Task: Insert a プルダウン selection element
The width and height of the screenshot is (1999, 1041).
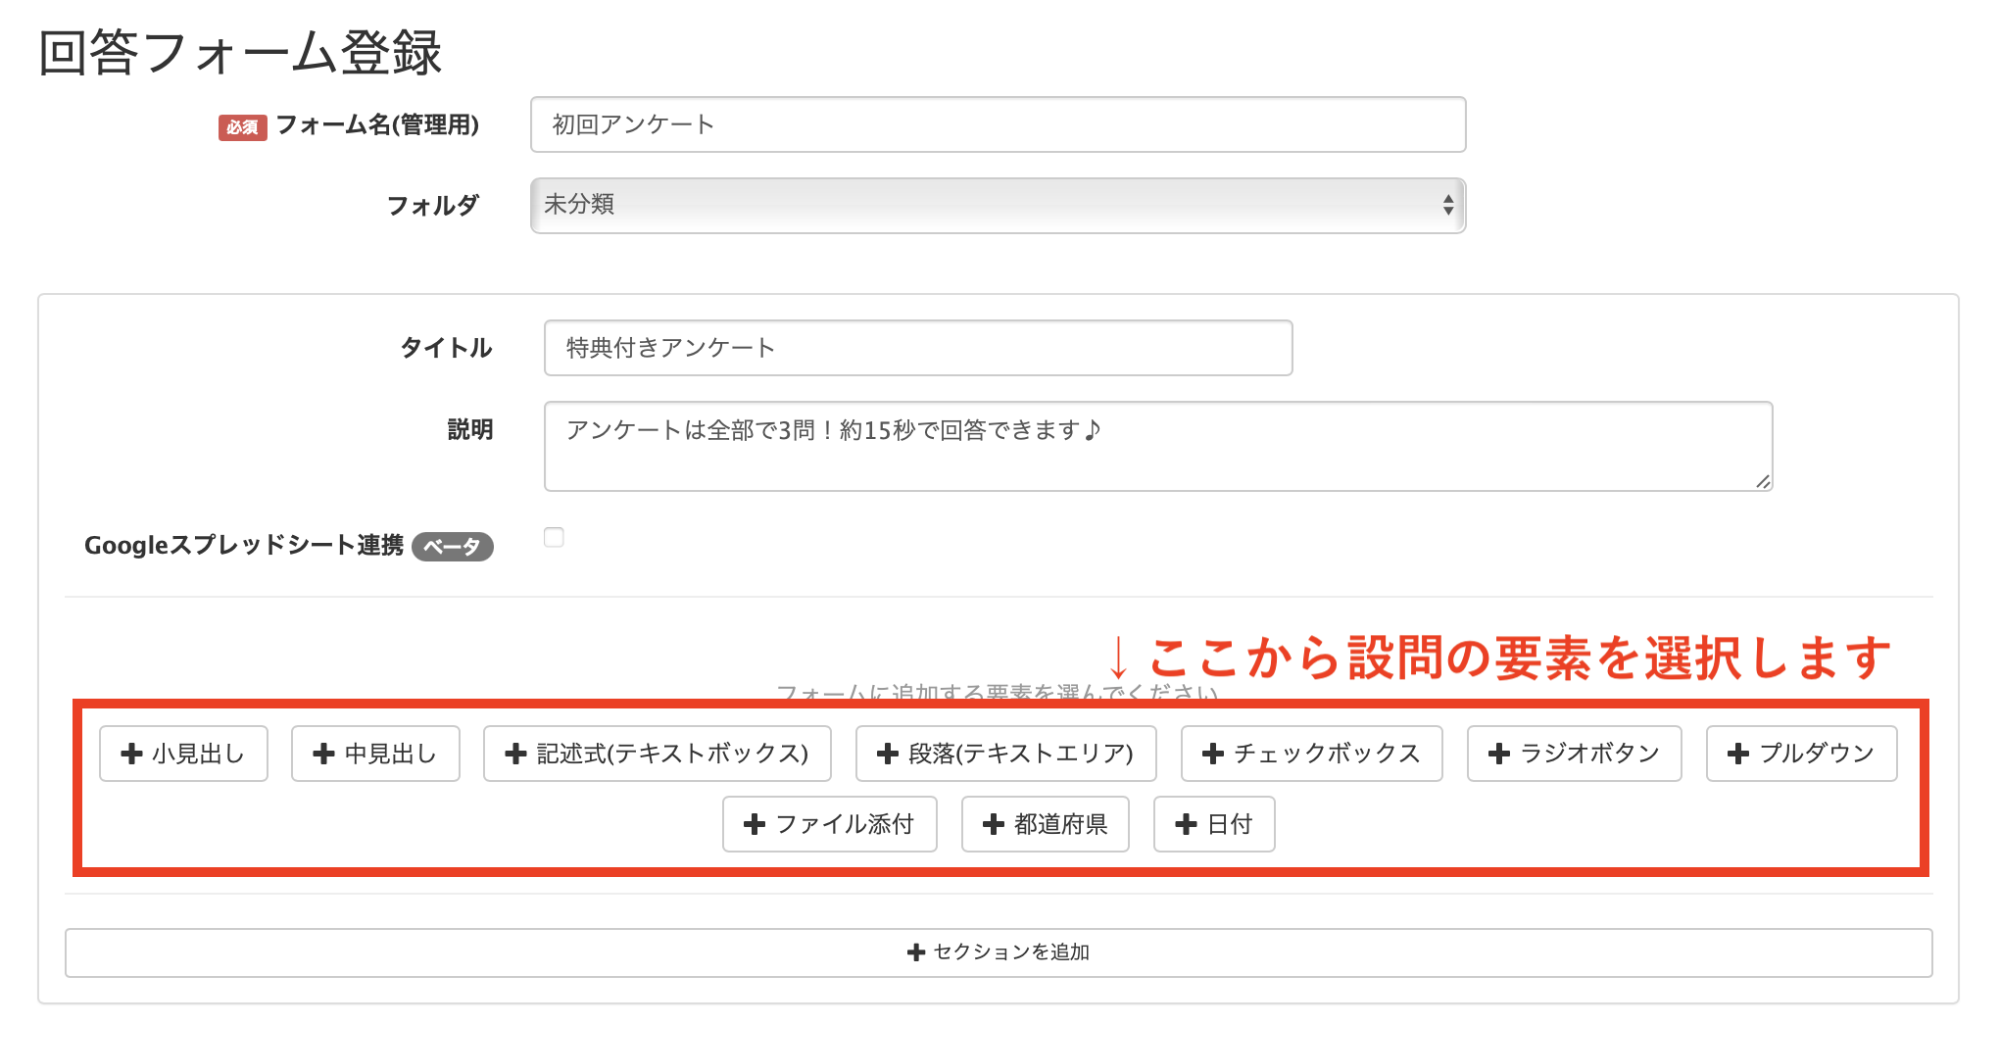Action: click(x=1800, y=754)
